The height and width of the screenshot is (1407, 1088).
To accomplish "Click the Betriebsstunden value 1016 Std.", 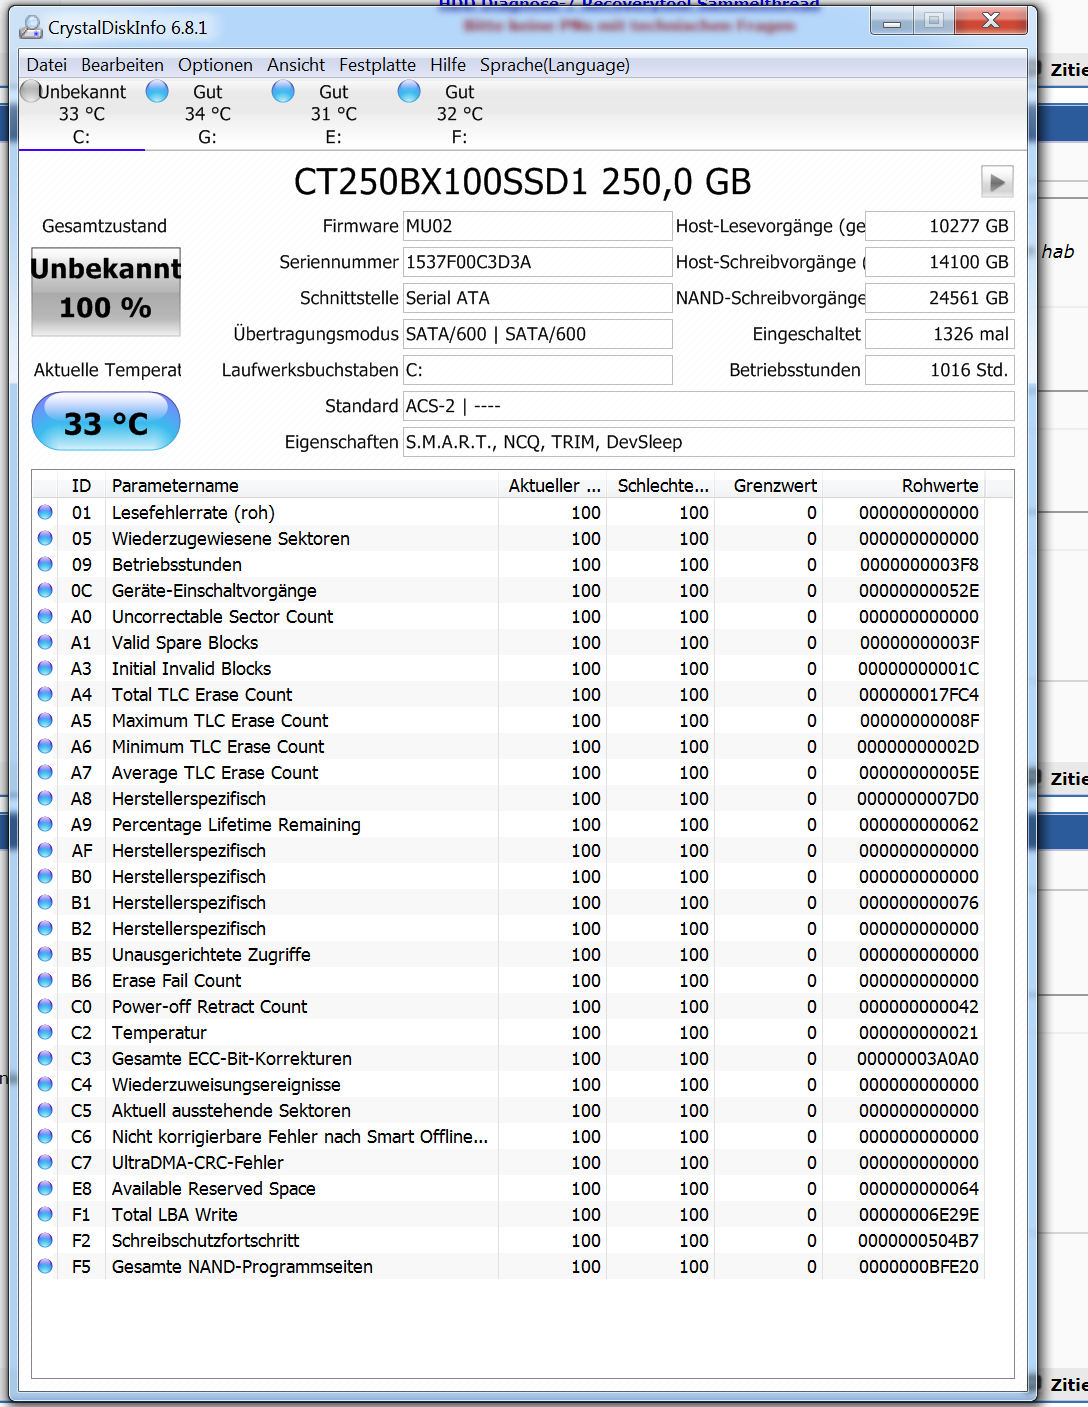I will pyautogui.click(x=939, y=370).
